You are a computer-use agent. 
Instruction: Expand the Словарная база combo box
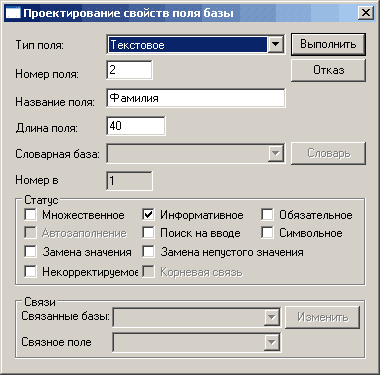pos(276,154)
